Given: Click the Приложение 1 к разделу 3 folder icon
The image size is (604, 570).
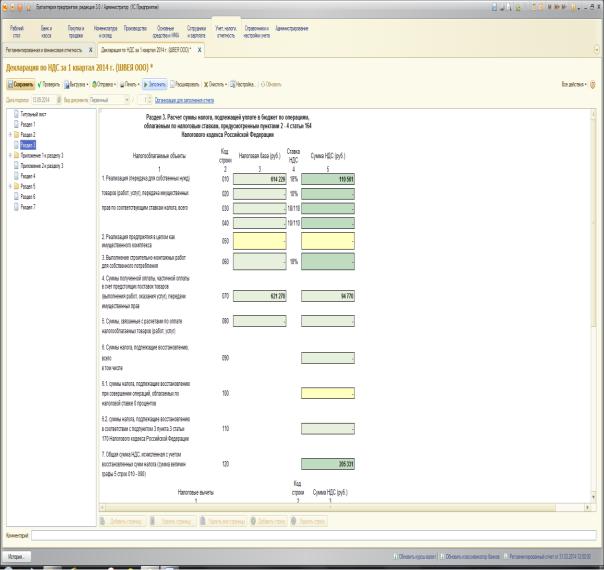Looking at the screenshot, I should 17,156.
